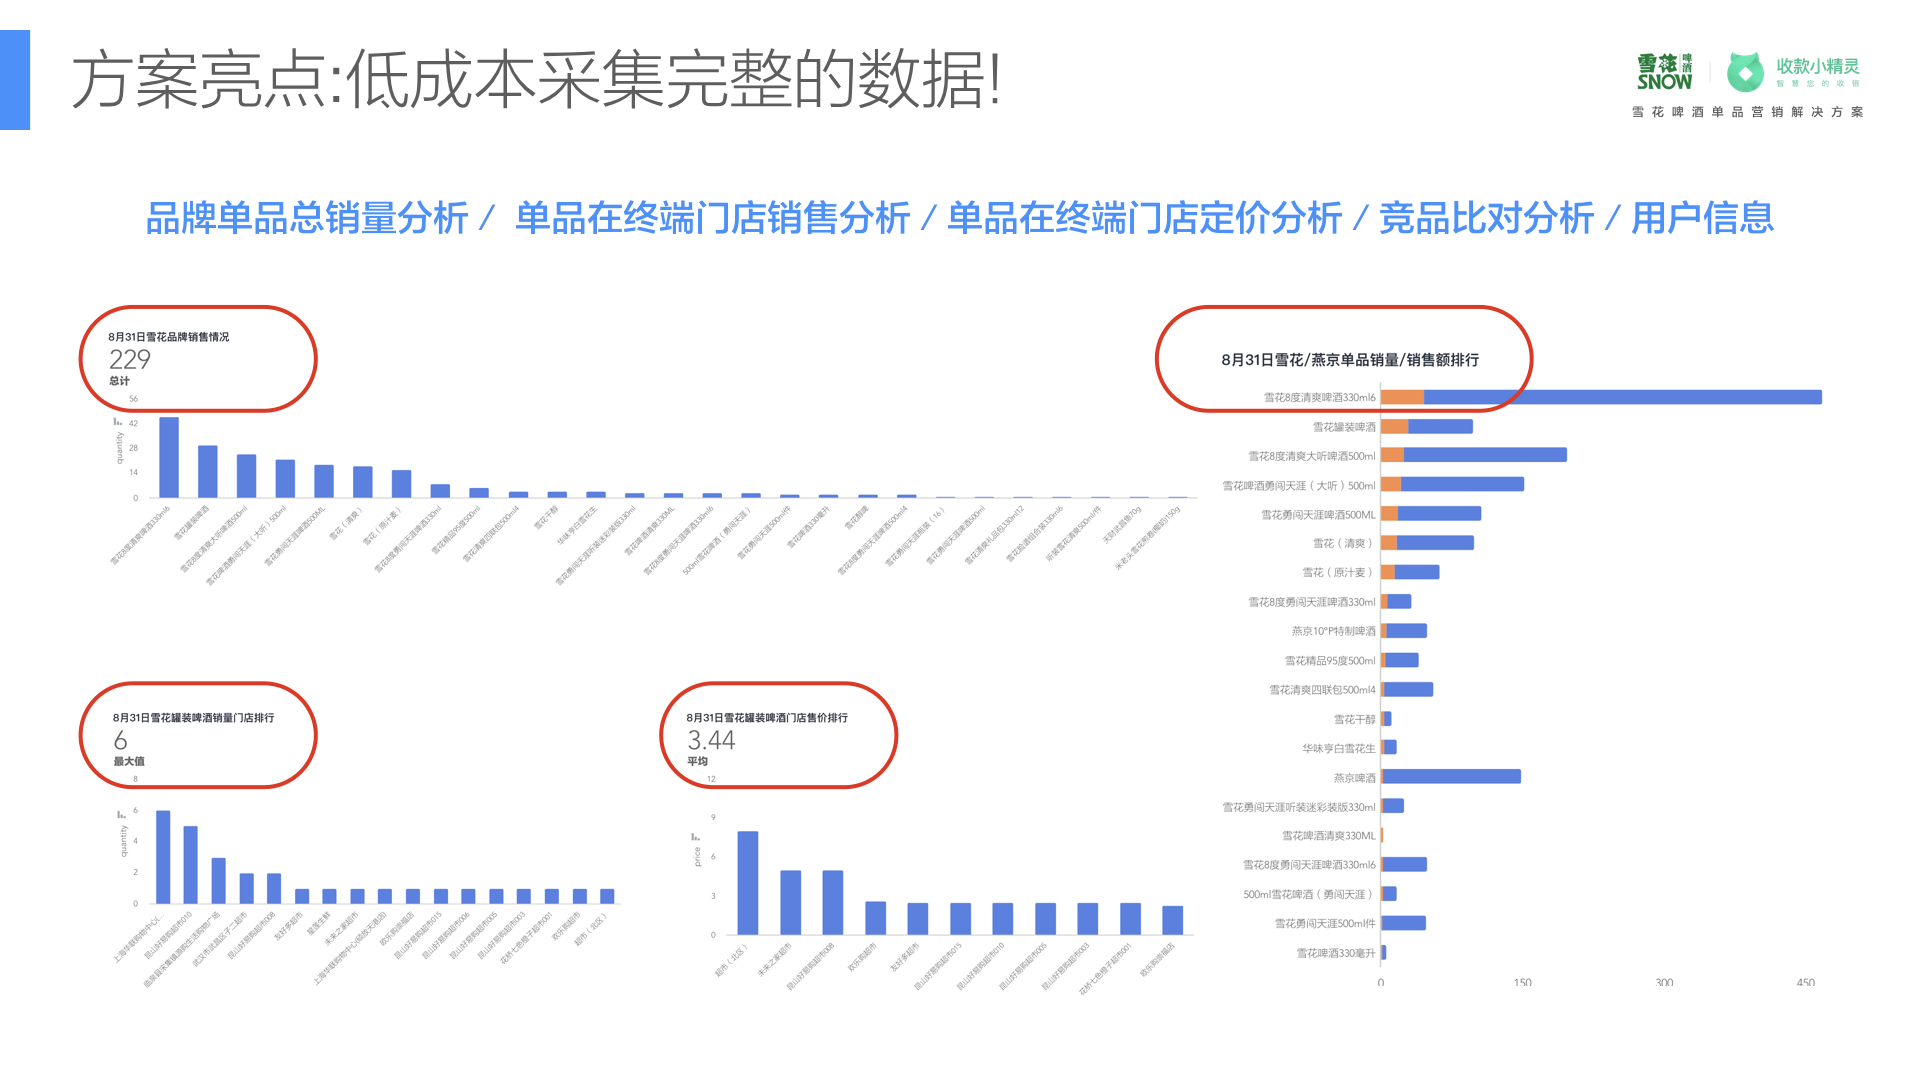Select the 品牌单品总销量分析 heading
This screenshot has width=1920, height=1080.
(x=307, y=218)
